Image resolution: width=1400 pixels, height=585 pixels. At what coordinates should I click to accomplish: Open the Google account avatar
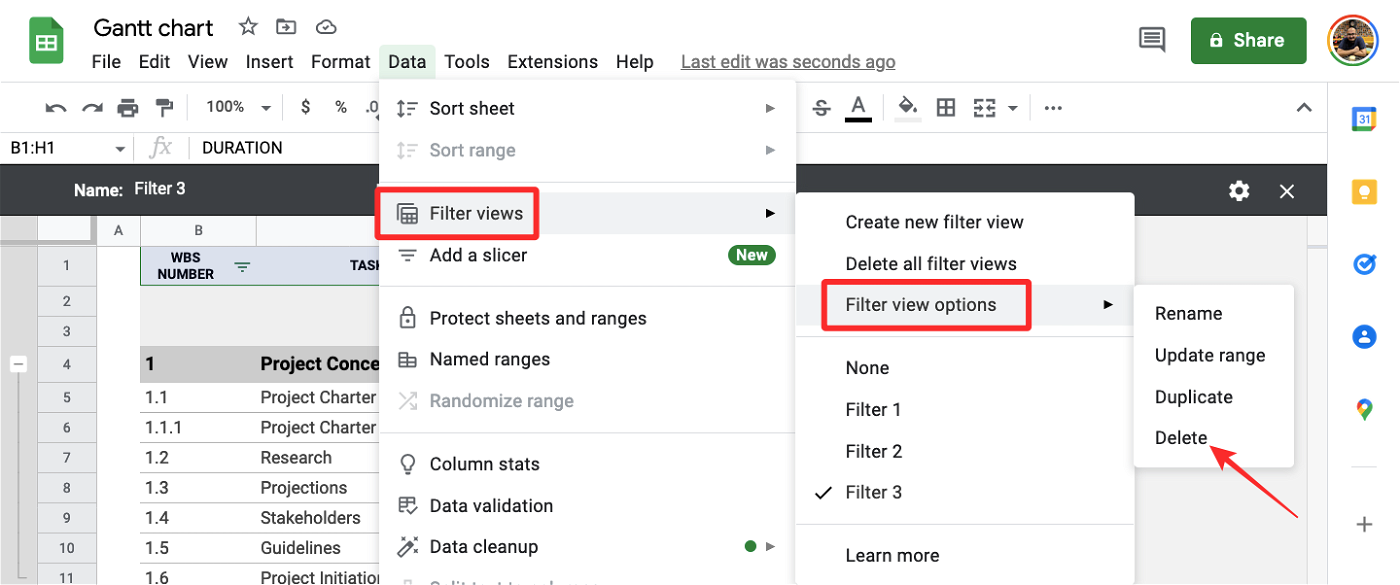point(1352,41)
